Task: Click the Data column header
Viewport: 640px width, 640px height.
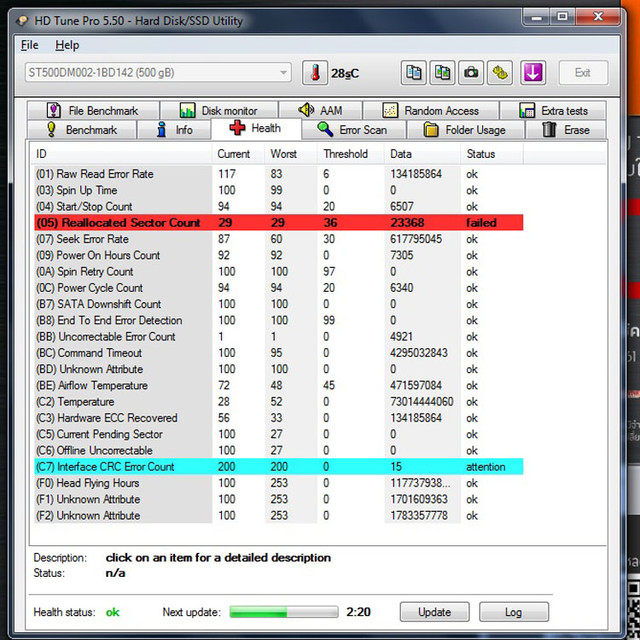Action: (422, 154)
